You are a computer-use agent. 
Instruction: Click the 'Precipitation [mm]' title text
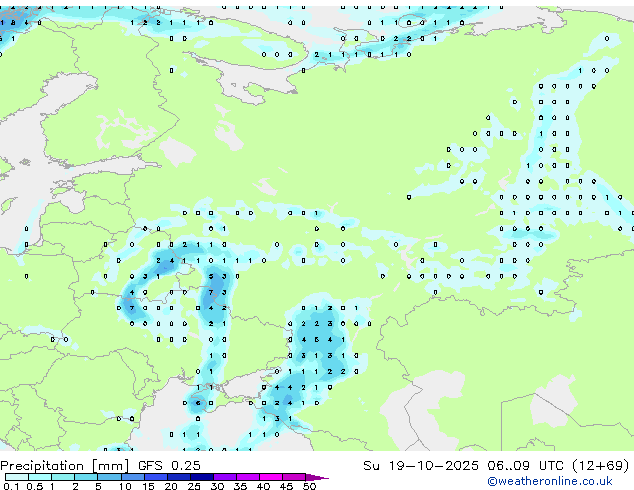pos(65,466)
